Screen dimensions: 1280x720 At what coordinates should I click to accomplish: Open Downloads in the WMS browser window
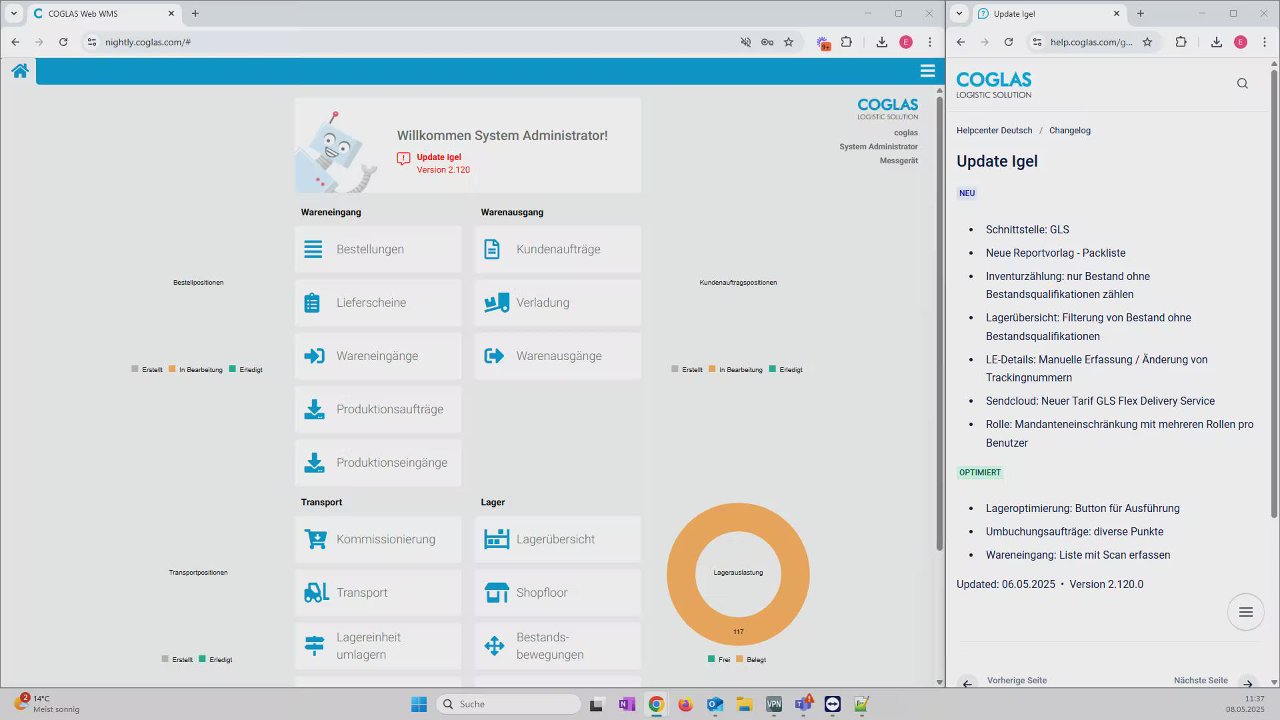(x=882, y=42)
